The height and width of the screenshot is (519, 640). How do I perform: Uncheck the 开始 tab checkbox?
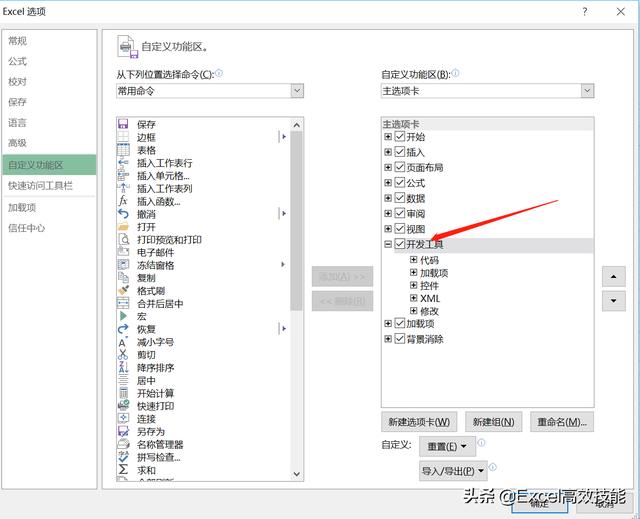400,136
